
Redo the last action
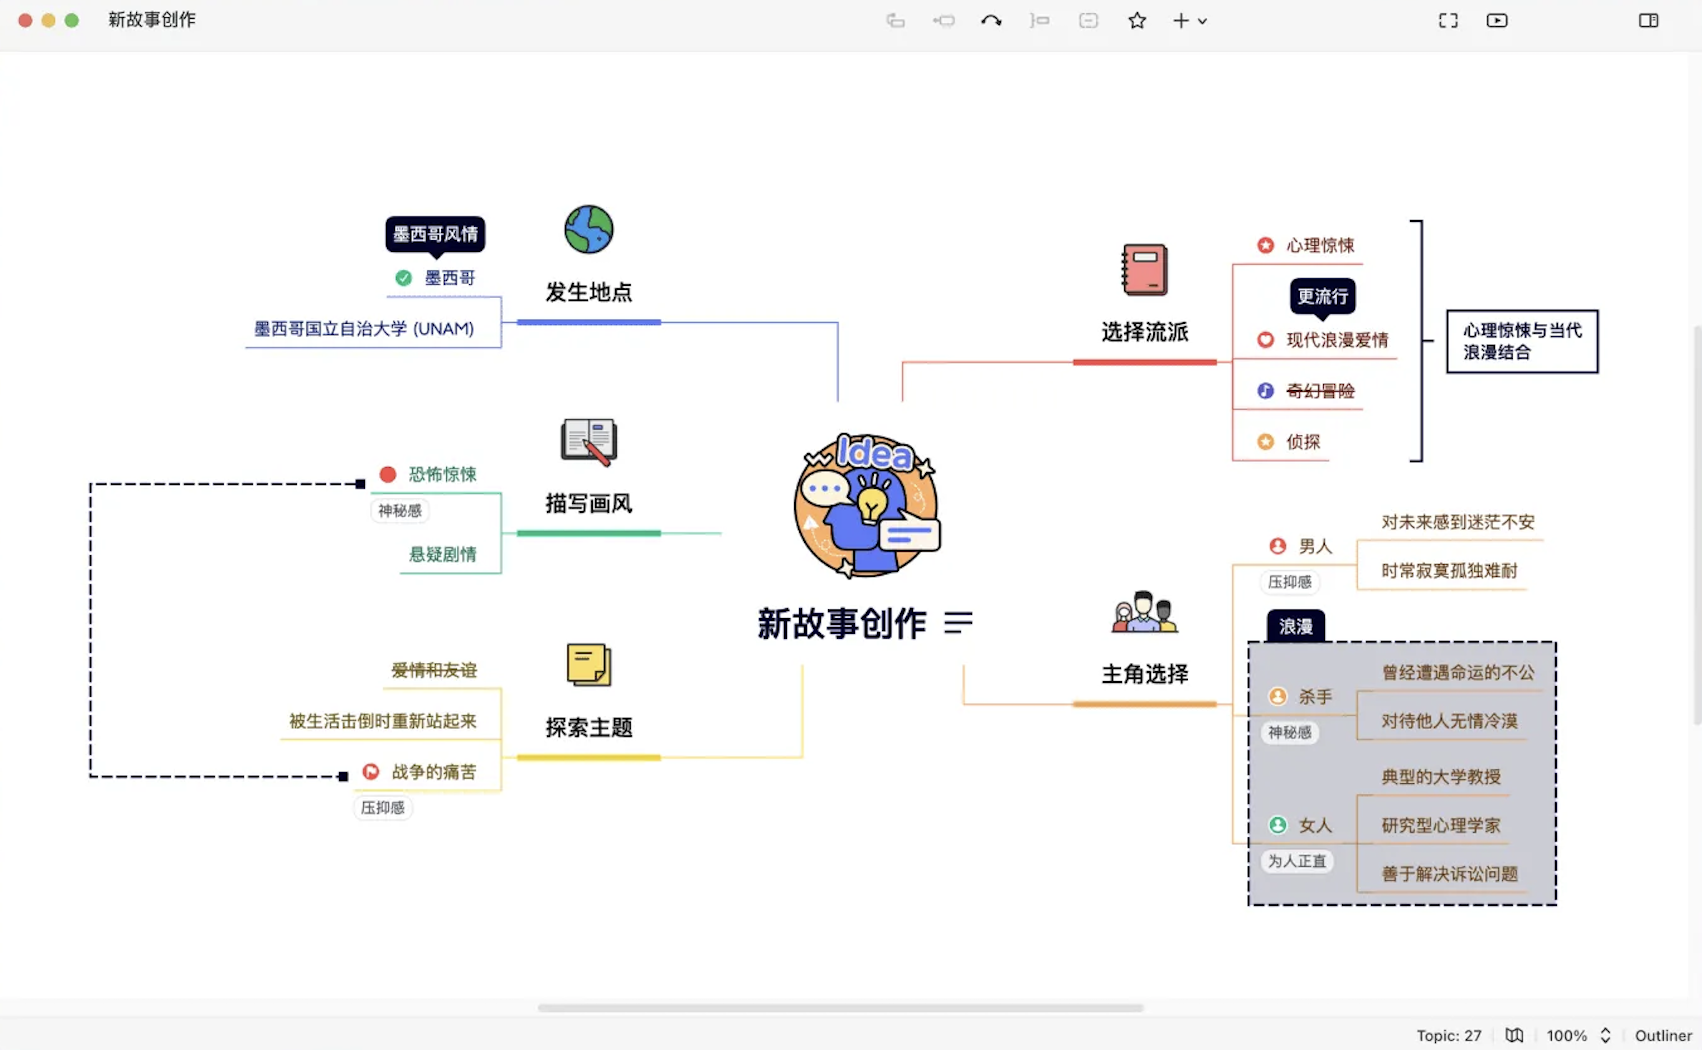pos(992,20)
